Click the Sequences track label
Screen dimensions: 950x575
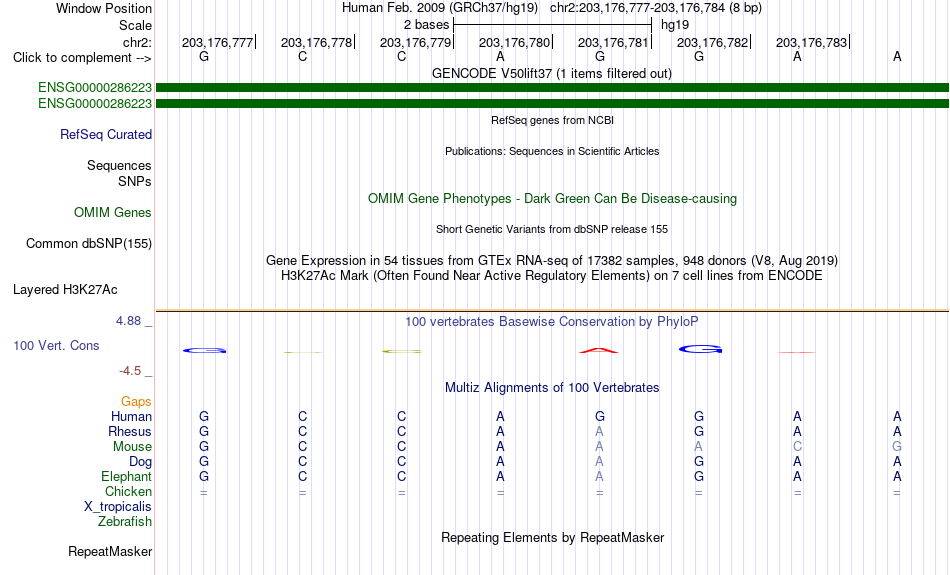click(119, 165)
